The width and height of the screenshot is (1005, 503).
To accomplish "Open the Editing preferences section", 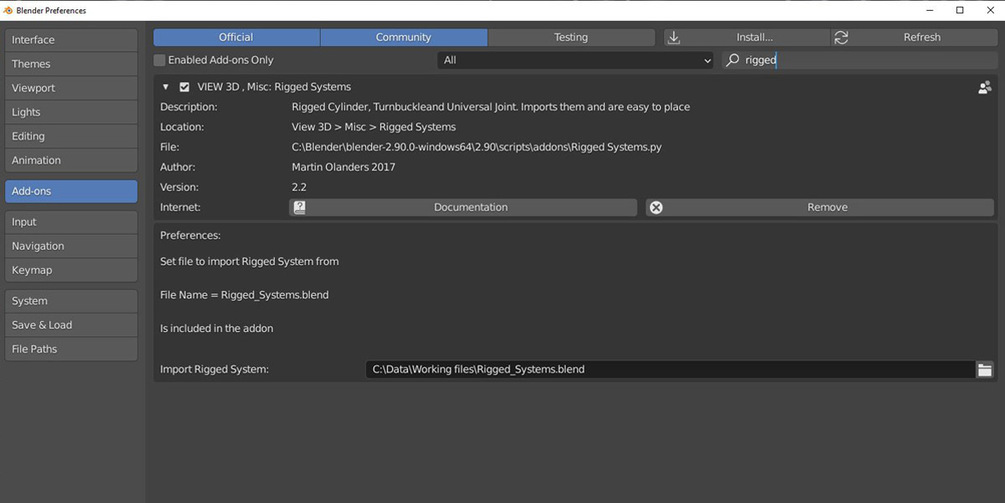I will point(71,136).
